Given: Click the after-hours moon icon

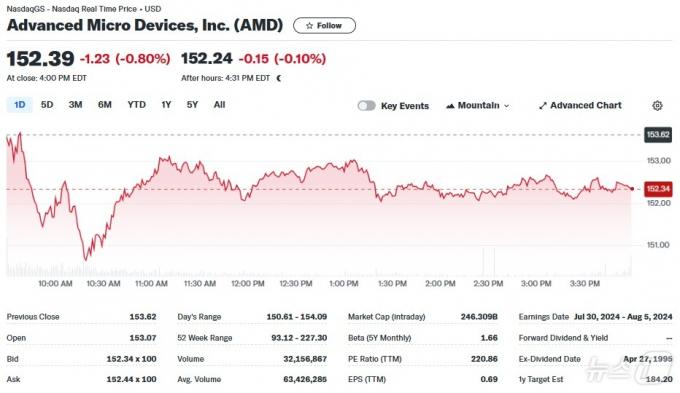Looking at the screenshot, I should coord(279,79).
